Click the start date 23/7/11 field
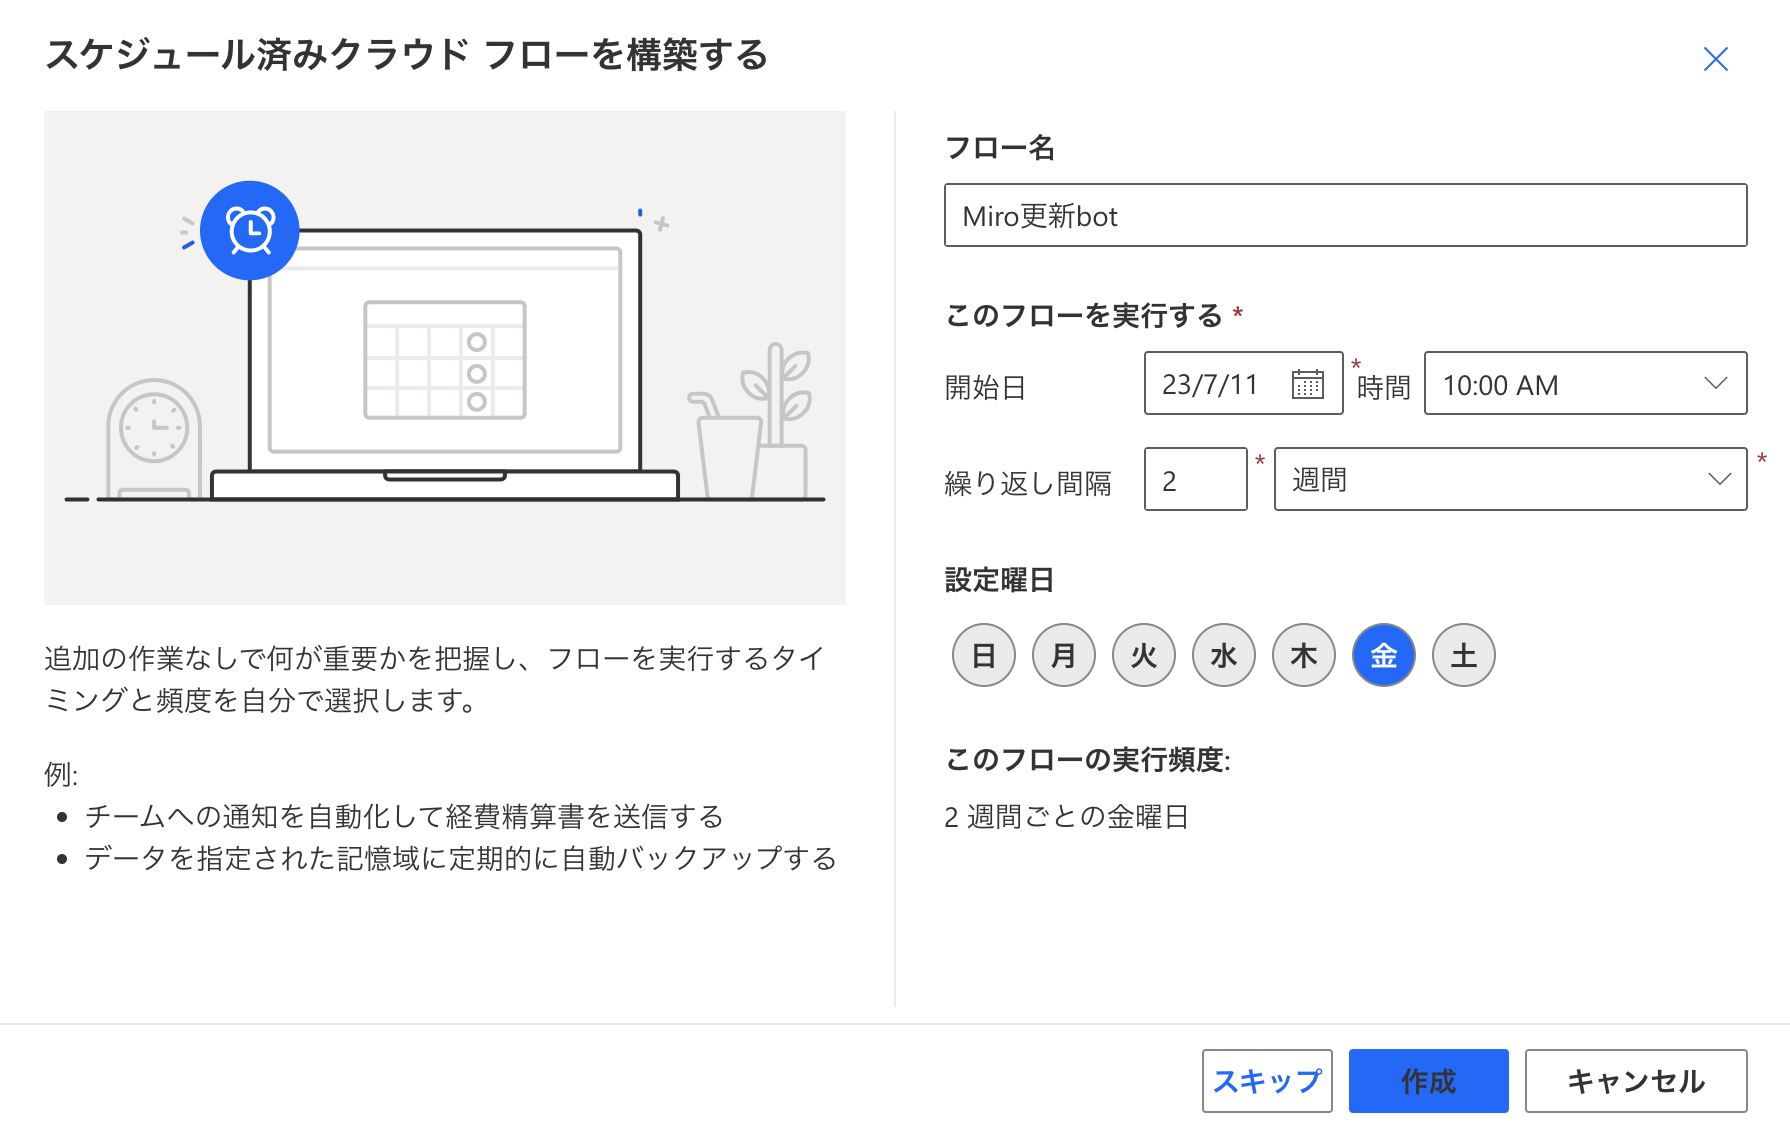This screenshot has height=1132, width=1790. pos(1243,383)
